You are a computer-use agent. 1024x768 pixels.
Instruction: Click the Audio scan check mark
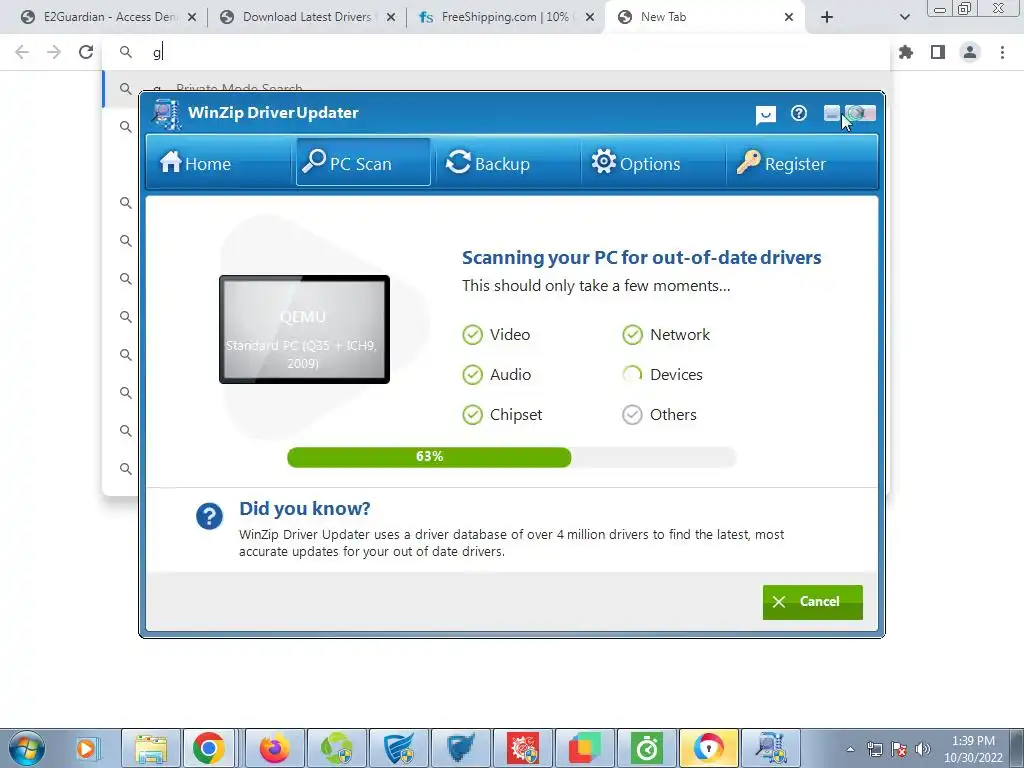coord(472,375)
